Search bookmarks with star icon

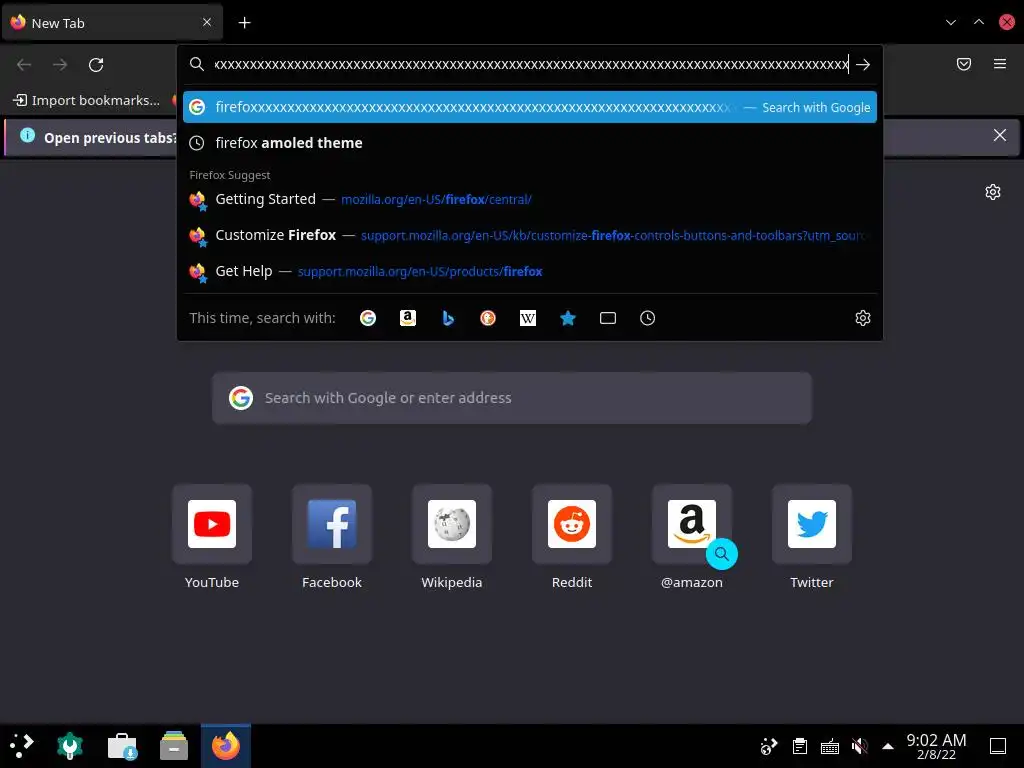click(x=568, y=318)
